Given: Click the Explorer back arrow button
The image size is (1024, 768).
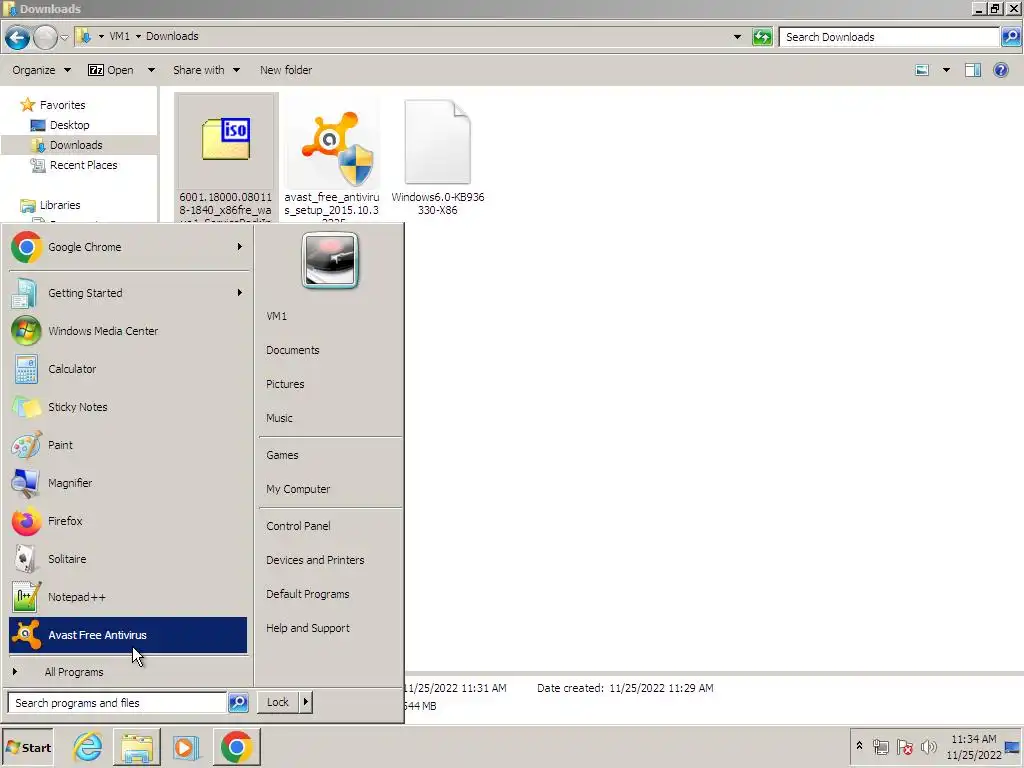Looking at the screenshot, I should 17,37.
